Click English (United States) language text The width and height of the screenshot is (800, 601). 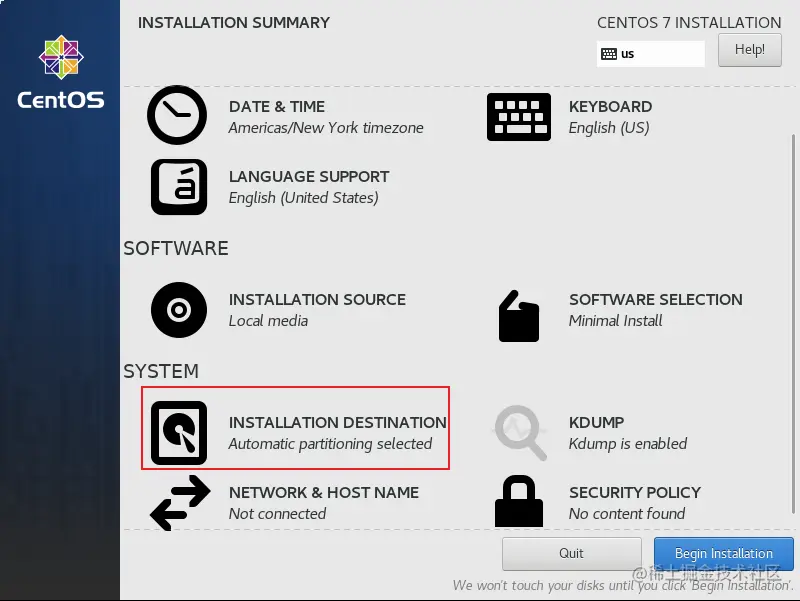tap(304, 197)
